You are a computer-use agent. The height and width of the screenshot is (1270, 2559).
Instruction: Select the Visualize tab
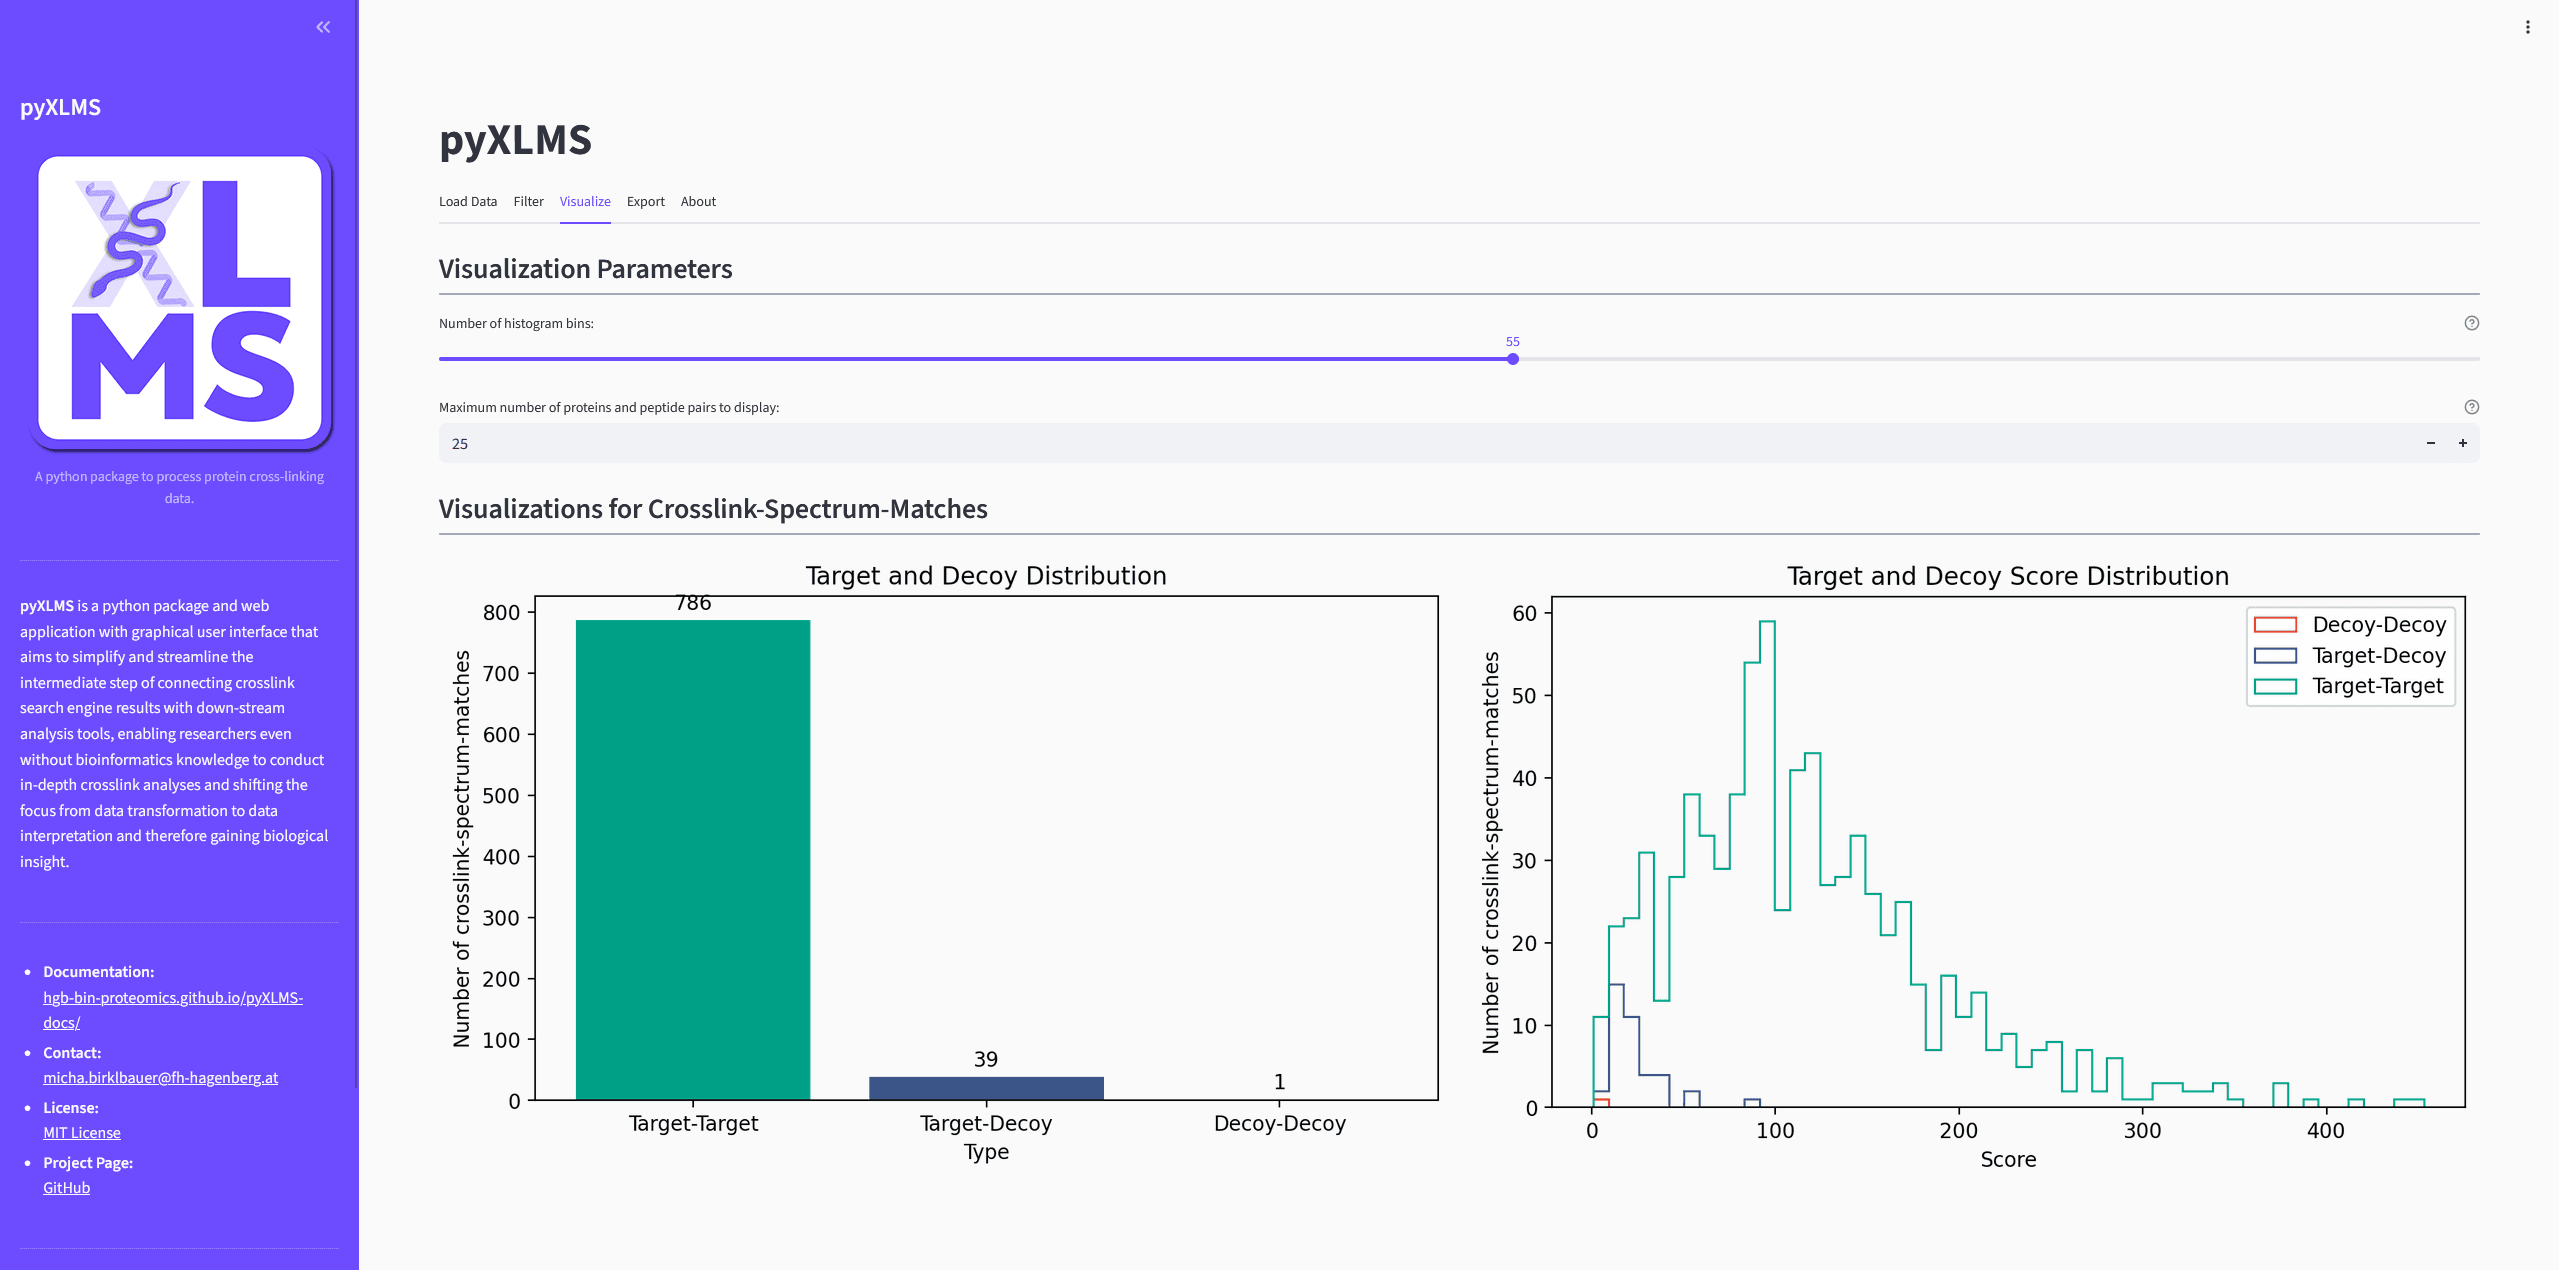pos(584,201)
